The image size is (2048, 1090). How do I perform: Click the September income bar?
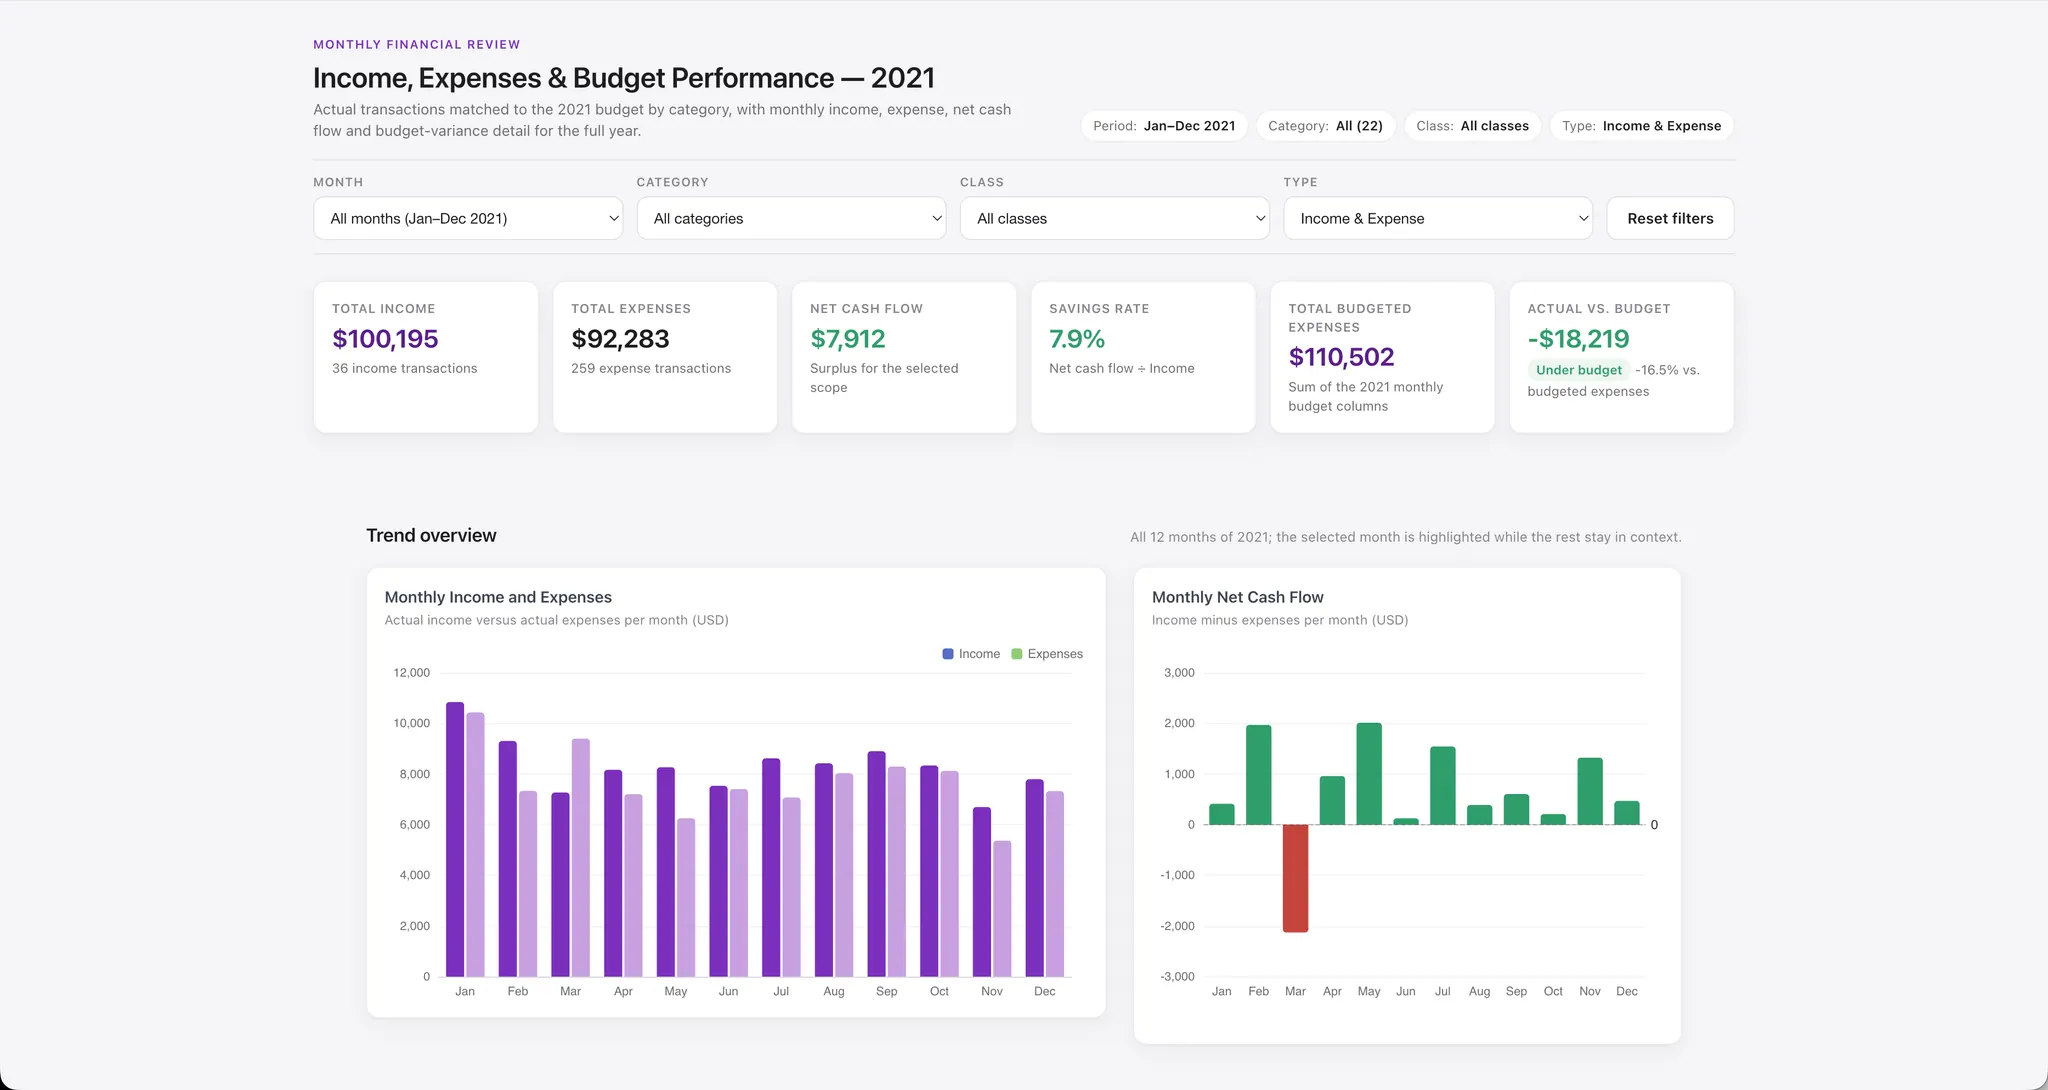(877, 864)
